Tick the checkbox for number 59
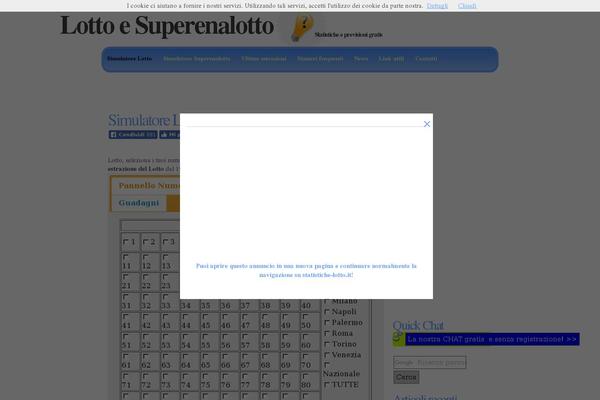 pos(285,336)
